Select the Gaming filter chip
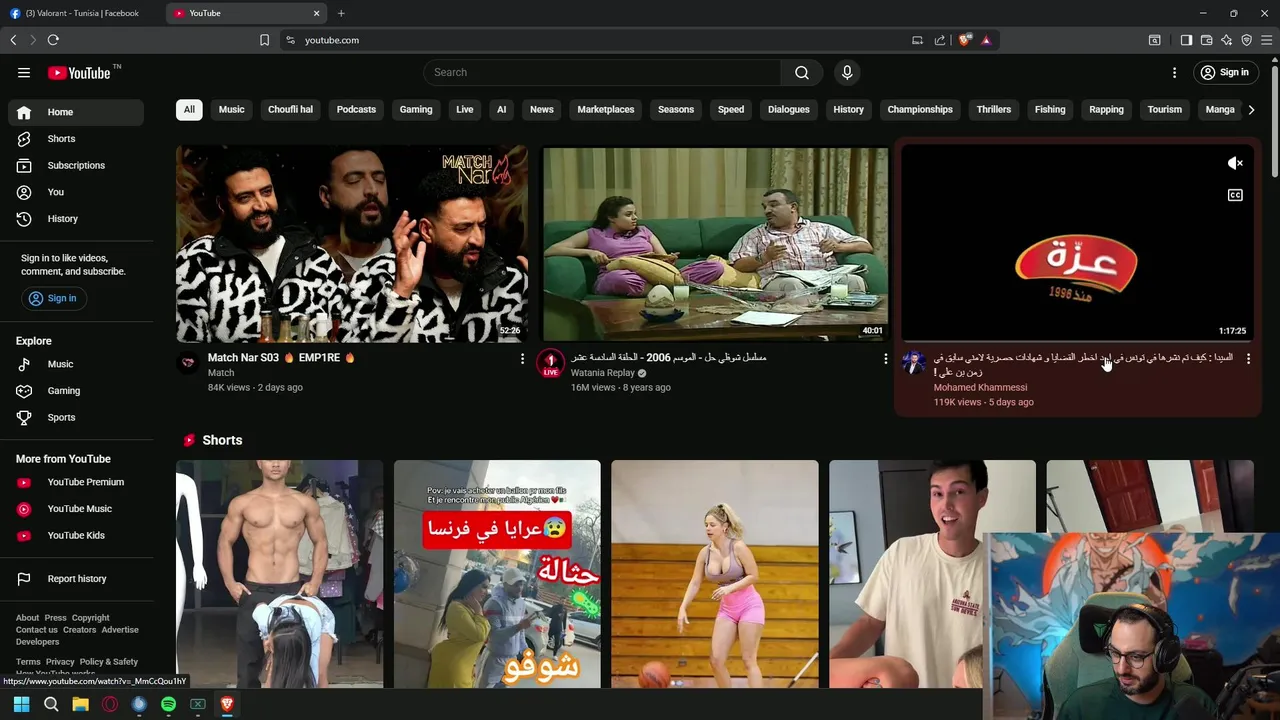 pyautogui.click(x=416, y=109)
